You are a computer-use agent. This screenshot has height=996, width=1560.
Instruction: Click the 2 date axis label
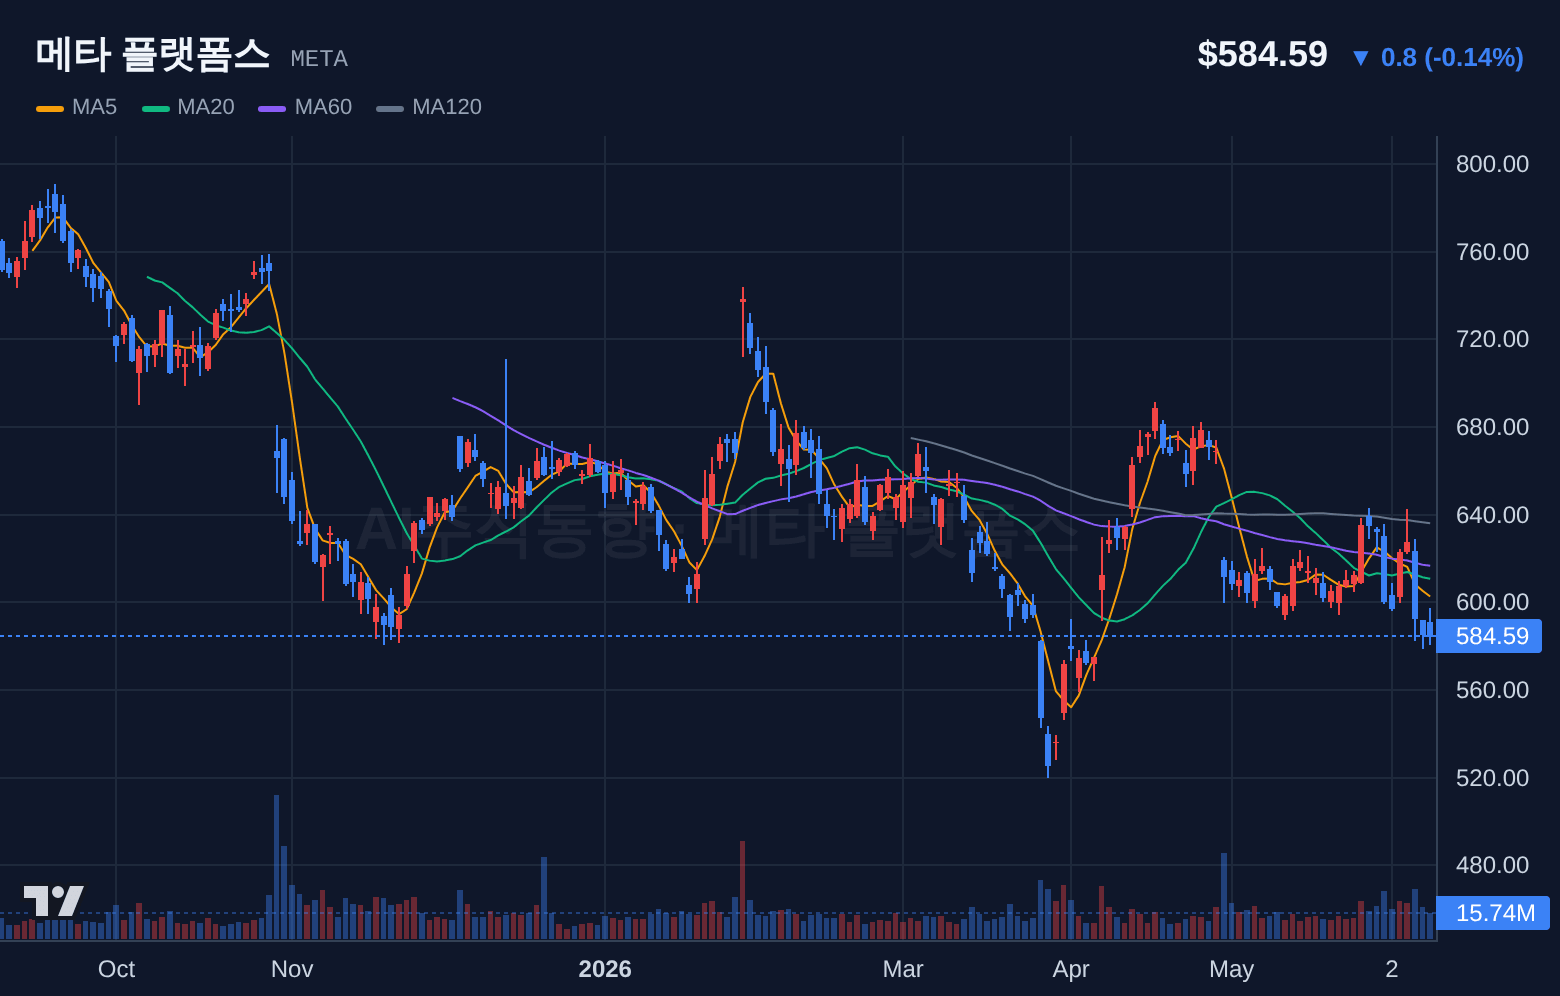click(1391, 969)
